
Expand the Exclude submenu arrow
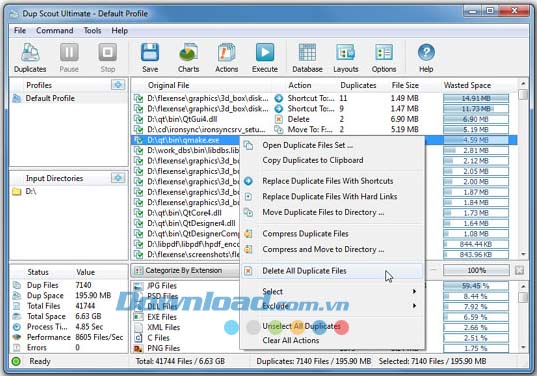click(x=414, y=305)
